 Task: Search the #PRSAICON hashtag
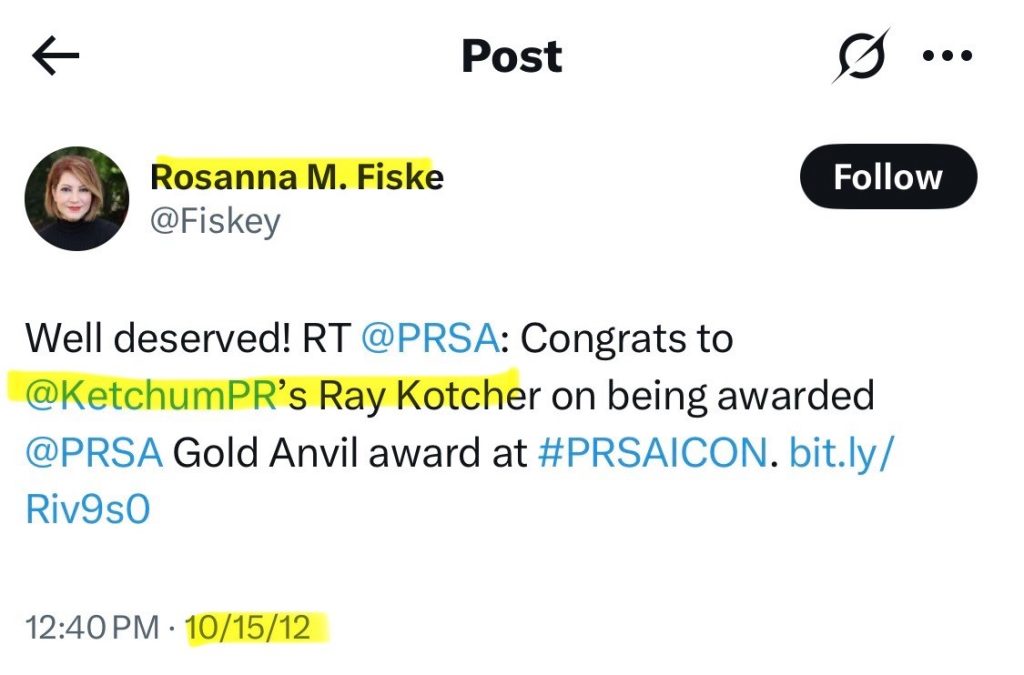click(652, 452)
